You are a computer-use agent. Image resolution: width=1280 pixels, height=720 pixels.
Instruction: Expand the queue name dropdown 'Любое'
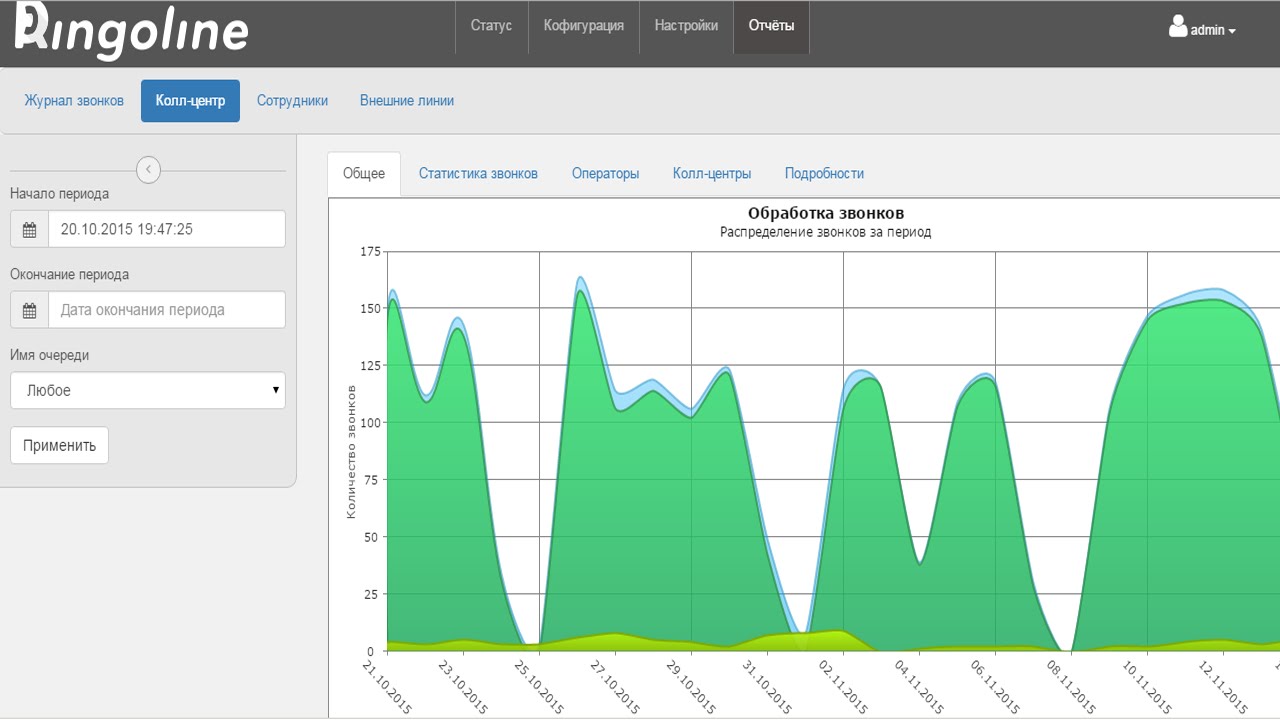pyautogui.click(x=148, y=391)
